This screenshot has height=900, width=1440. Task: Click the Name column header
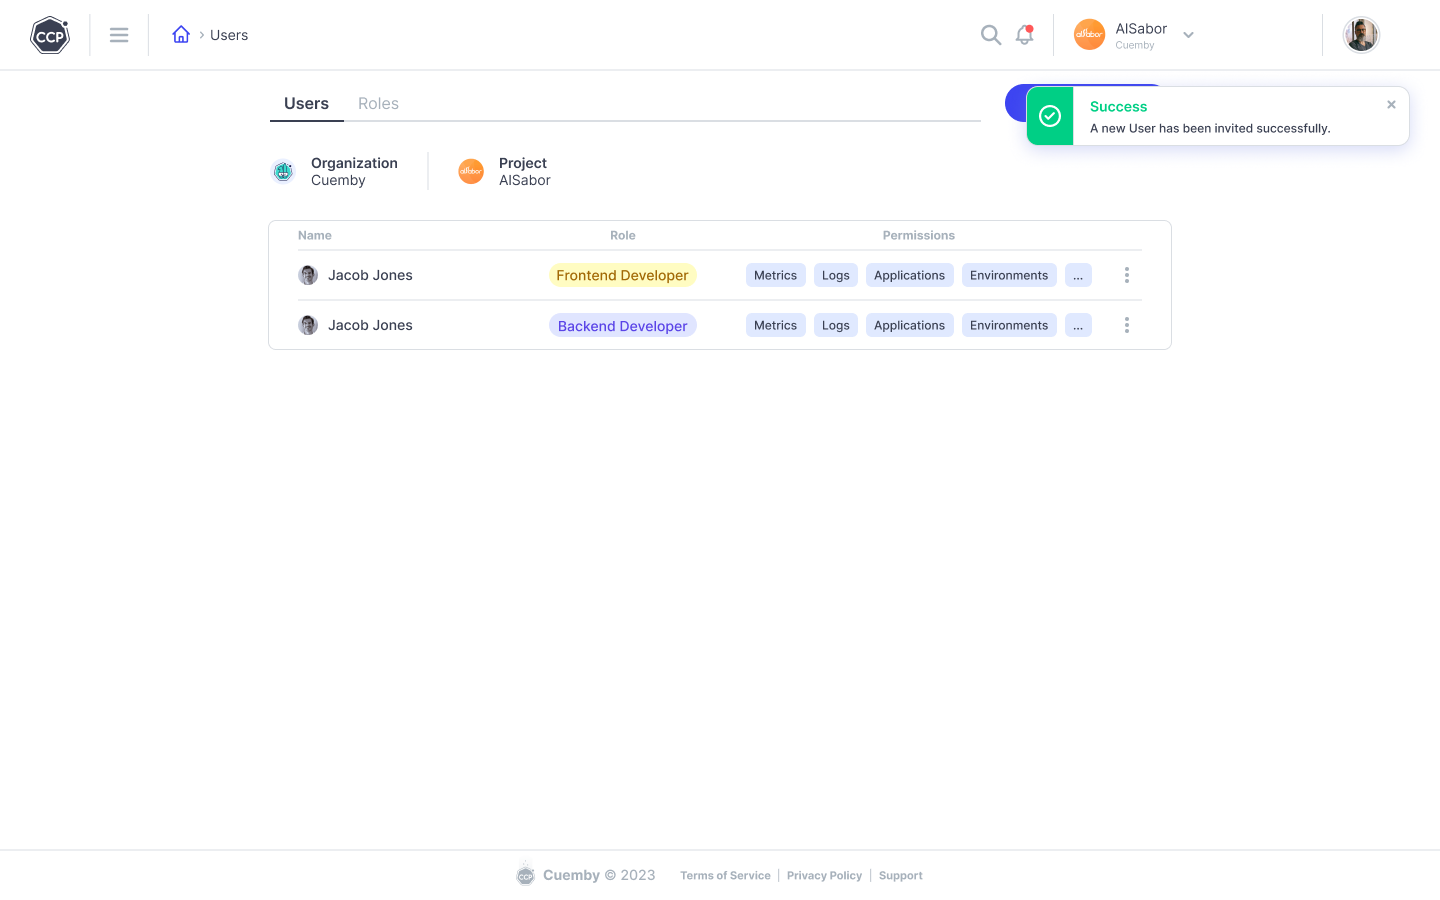pos(315,236)
